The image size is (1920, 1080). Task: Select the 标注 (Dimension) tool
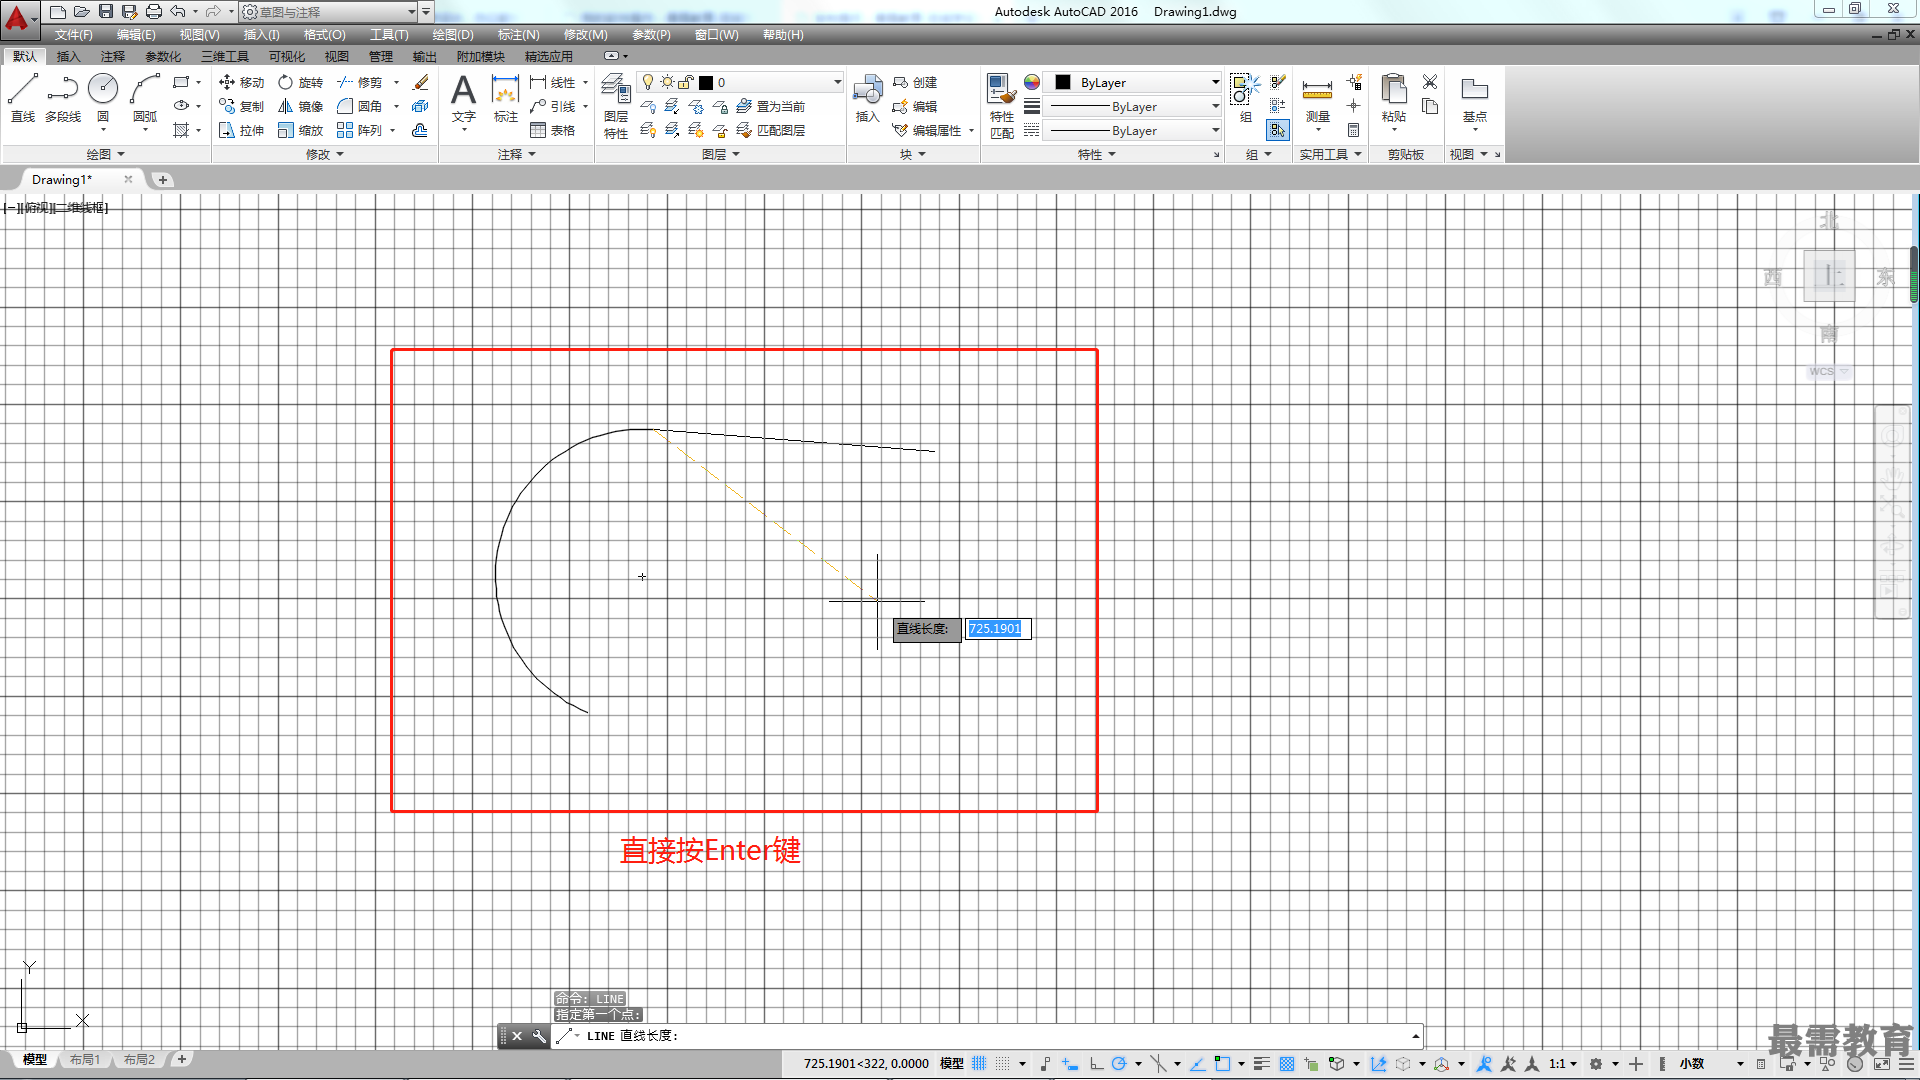pyautogui.click(x=506, y=98)
